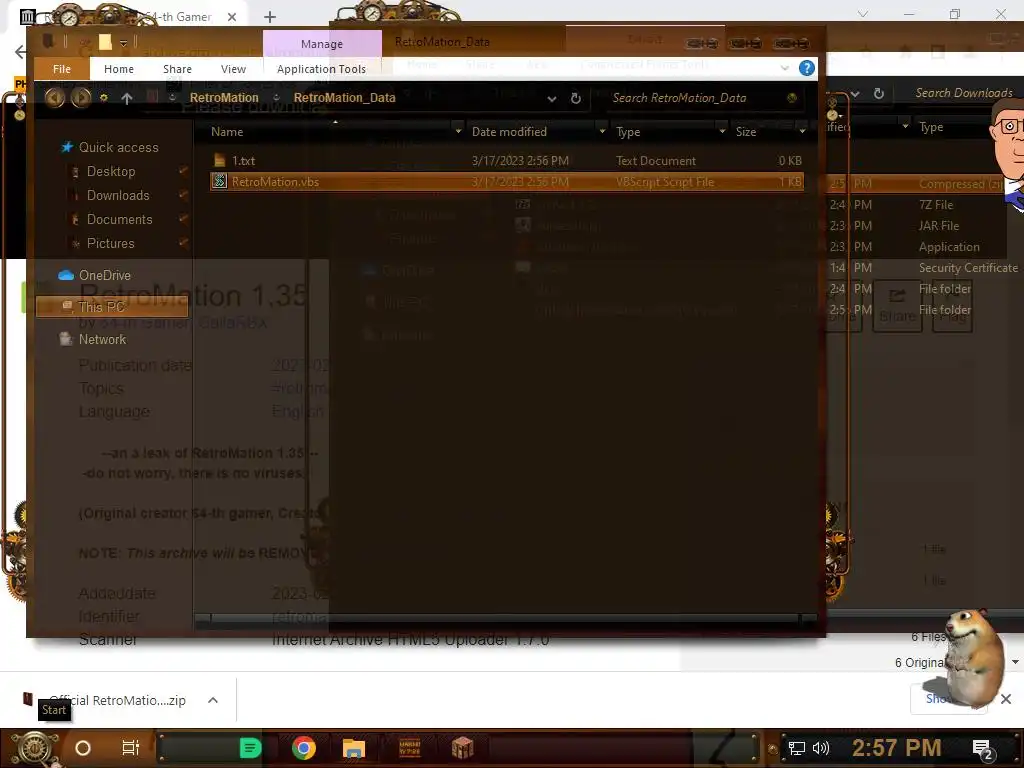The height and width of the screenshot is (768, 1024).
Task: Switch to the Home ribbon tab
Action: (119, 69)
